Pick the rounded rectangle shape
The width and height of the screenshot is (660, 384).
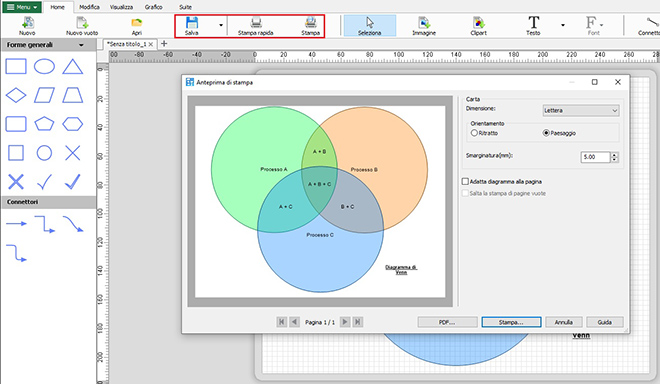point(16,124)
